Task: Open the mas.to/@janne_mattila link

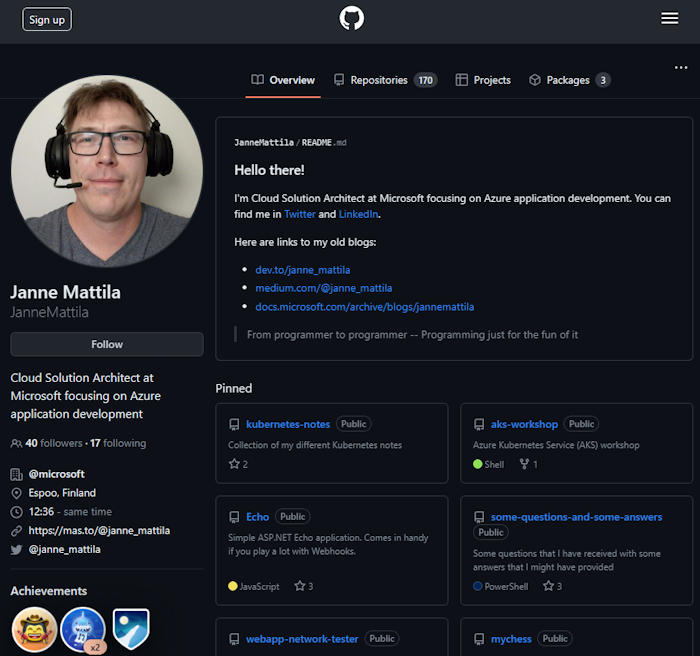Action: click(x=99, y=531)
